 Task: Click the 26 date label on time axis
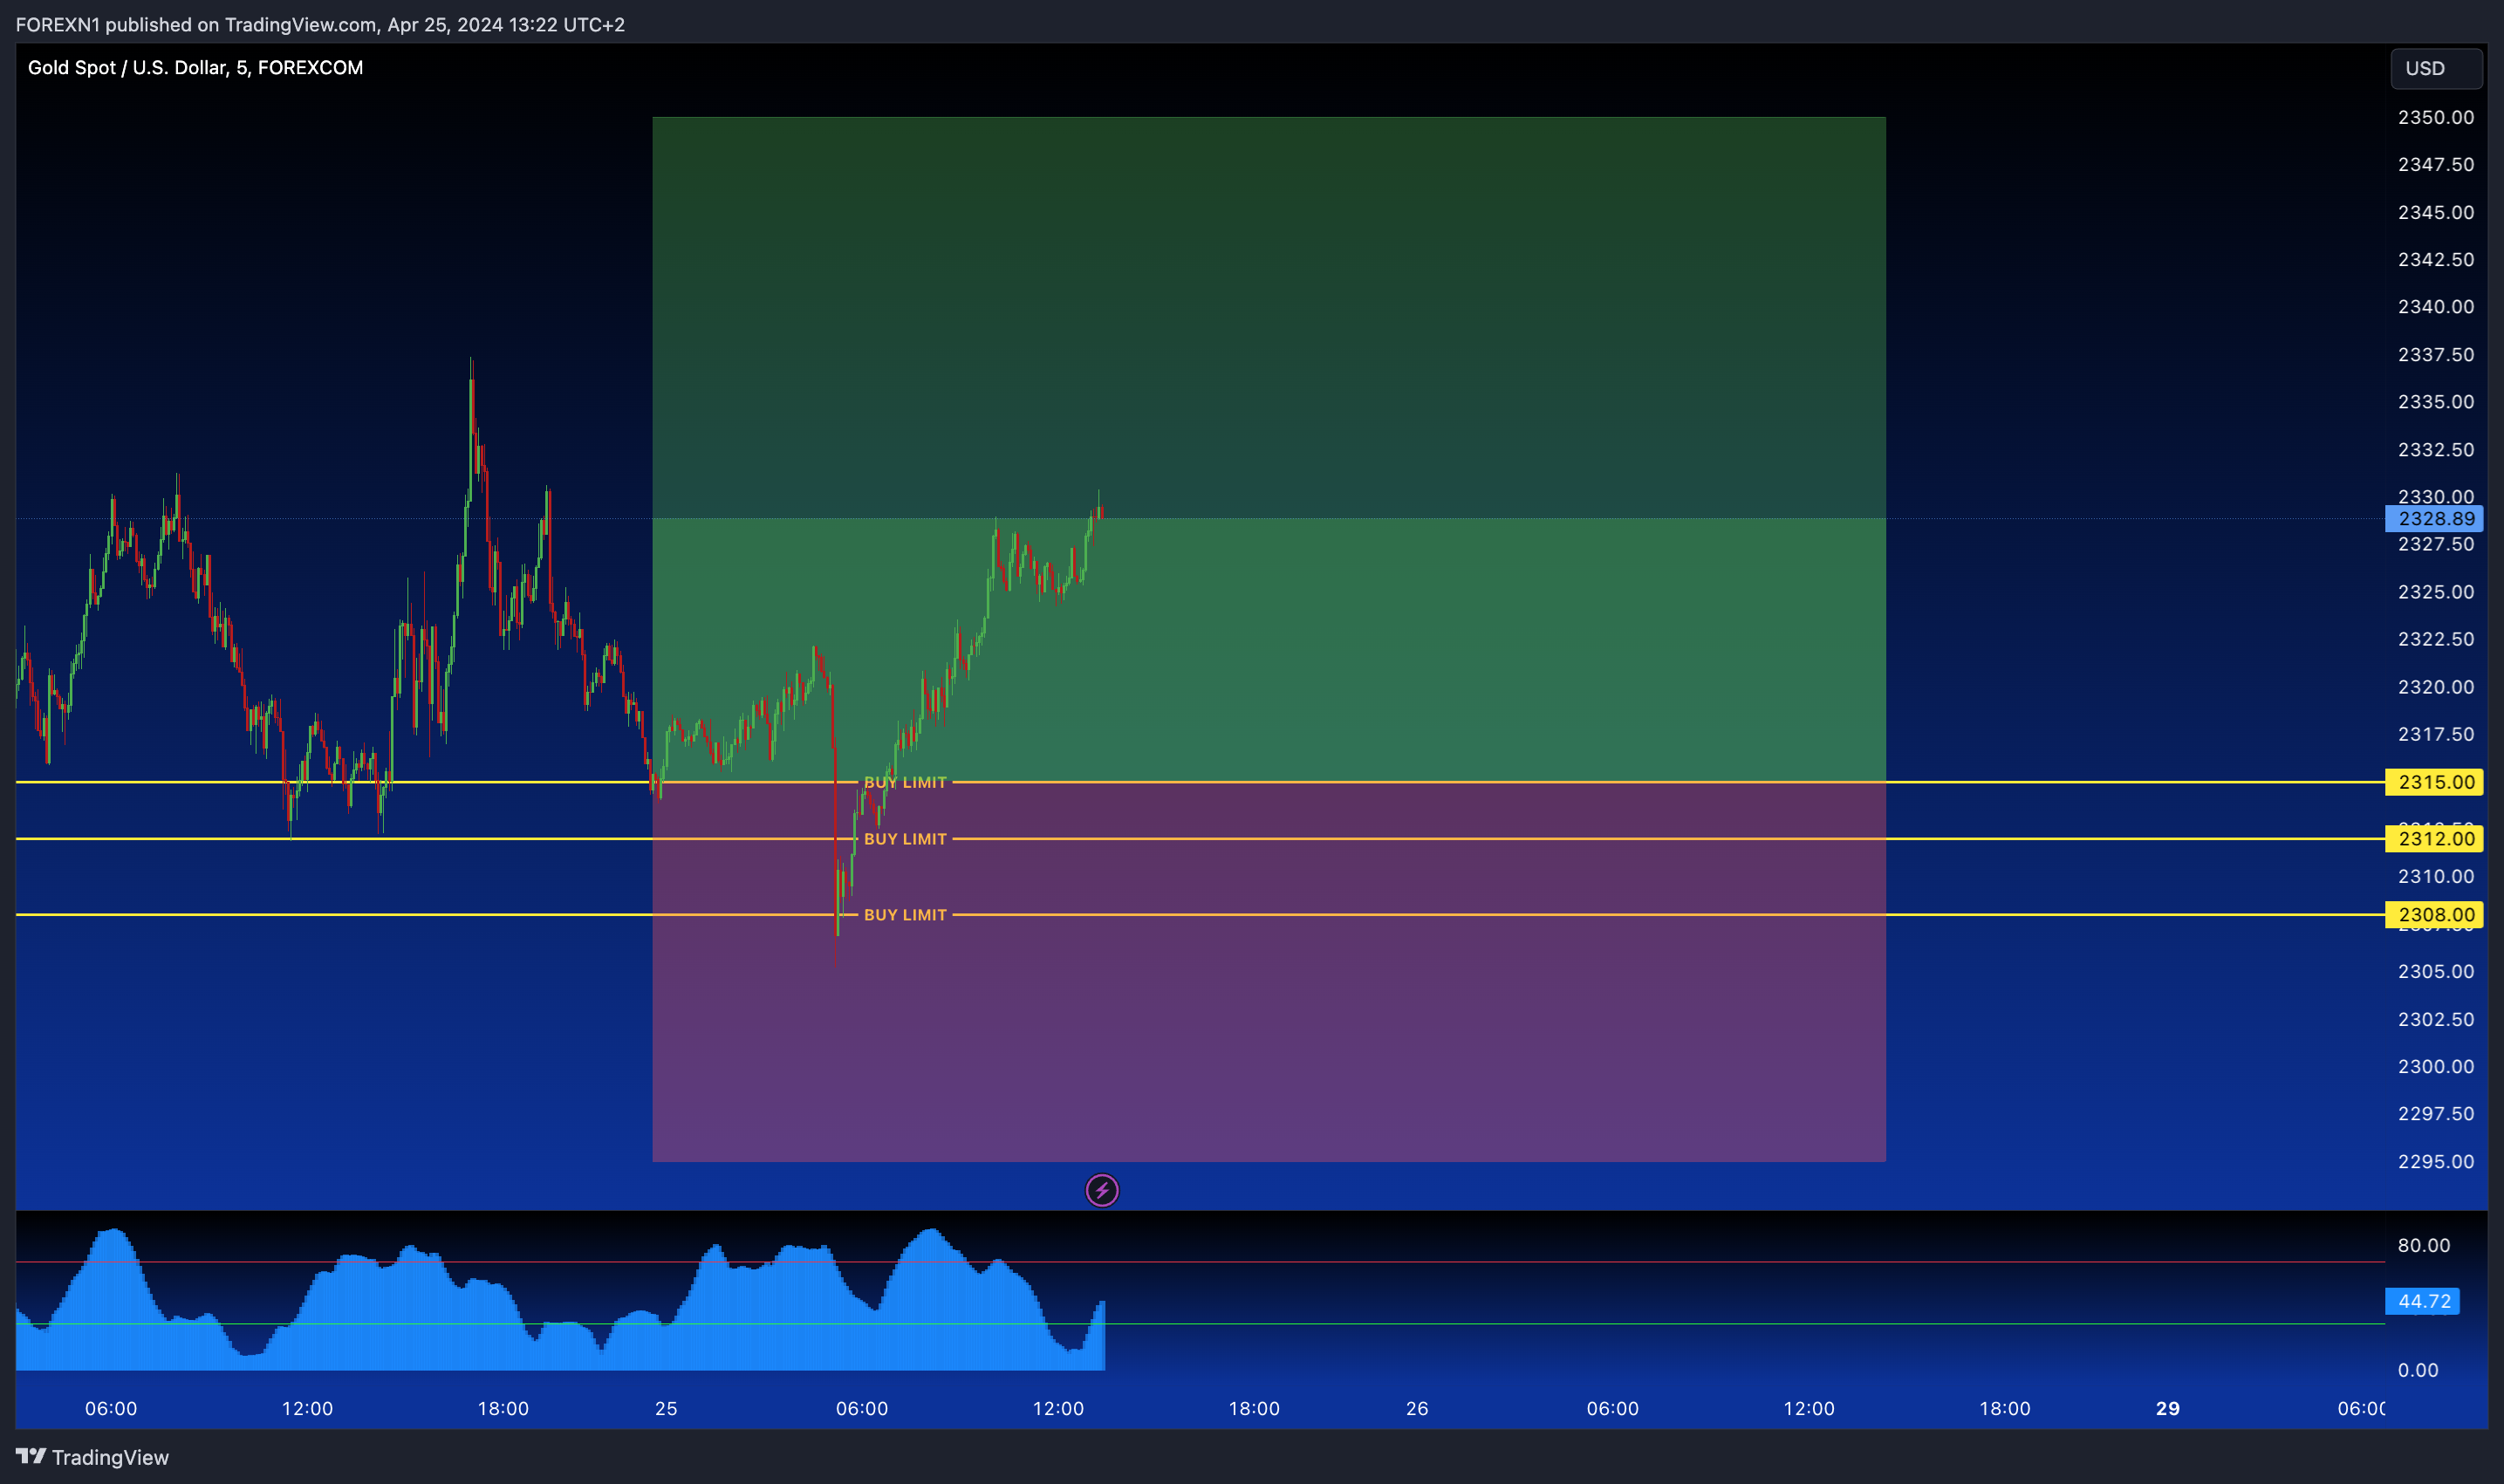[1417, 1408]
